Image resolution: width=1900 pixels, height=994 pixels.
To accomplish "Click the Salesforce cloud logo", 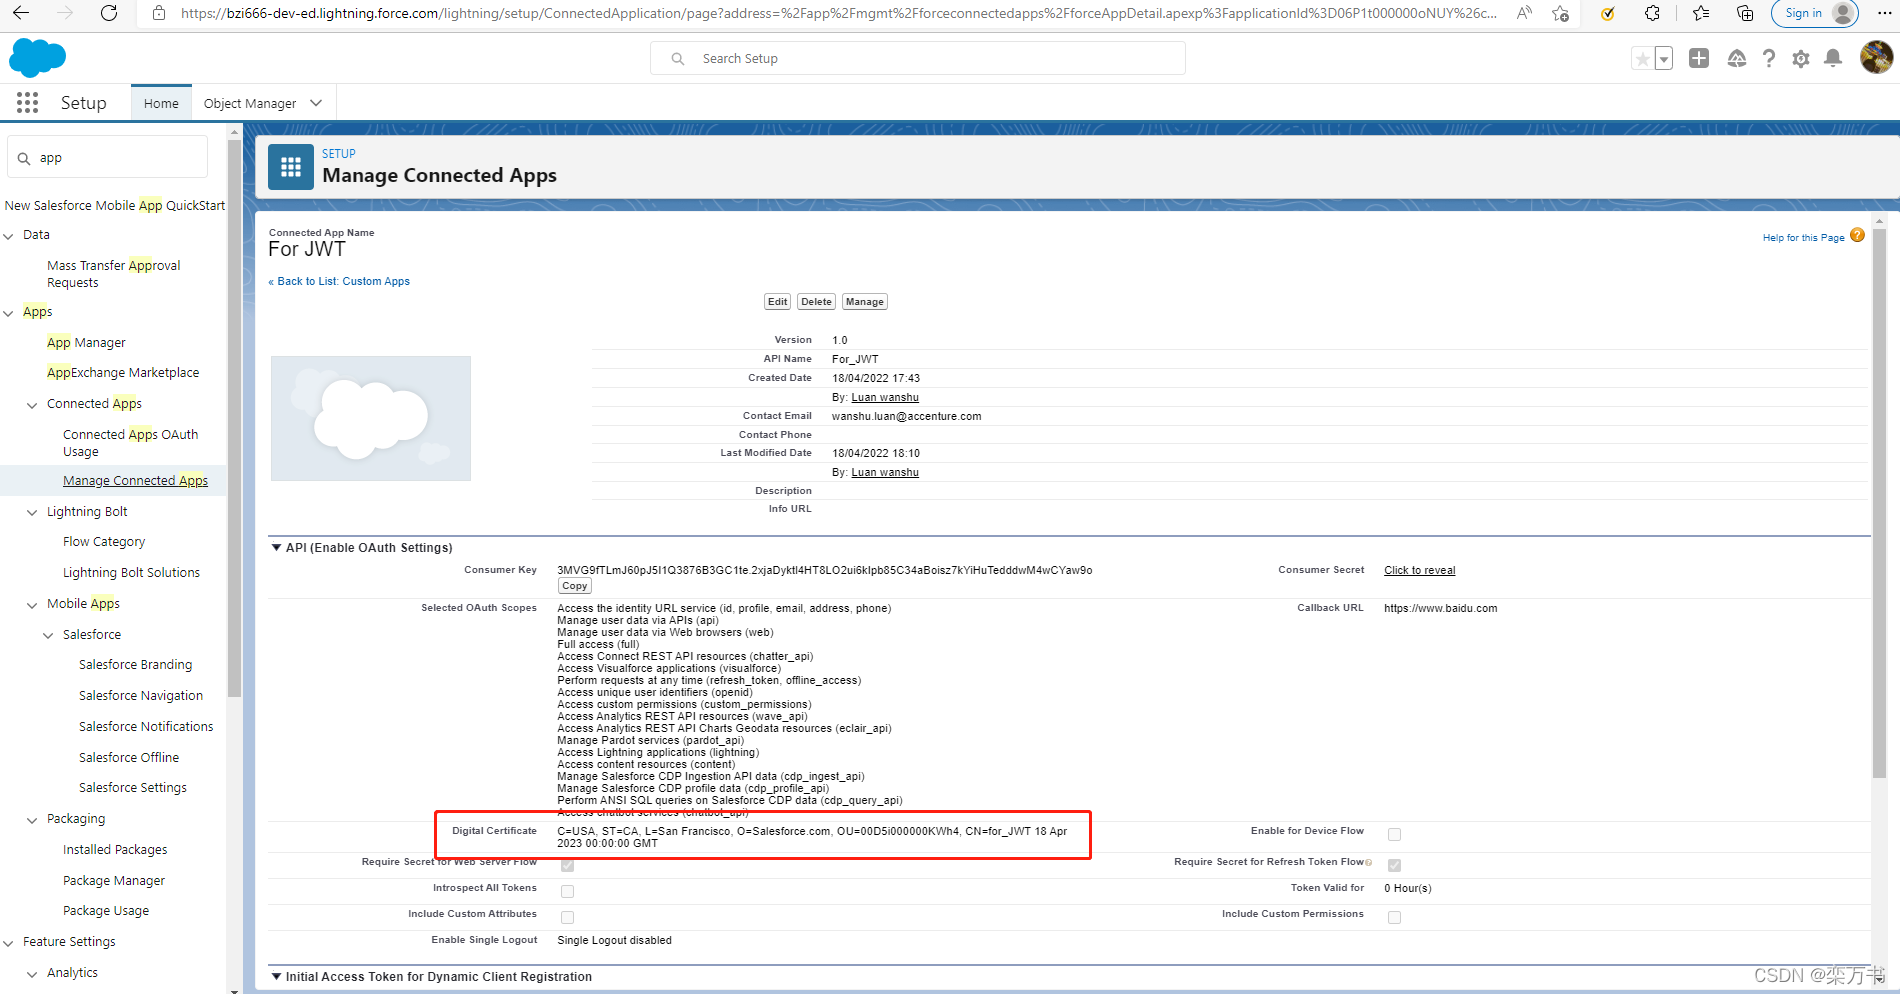I will 37,57.
